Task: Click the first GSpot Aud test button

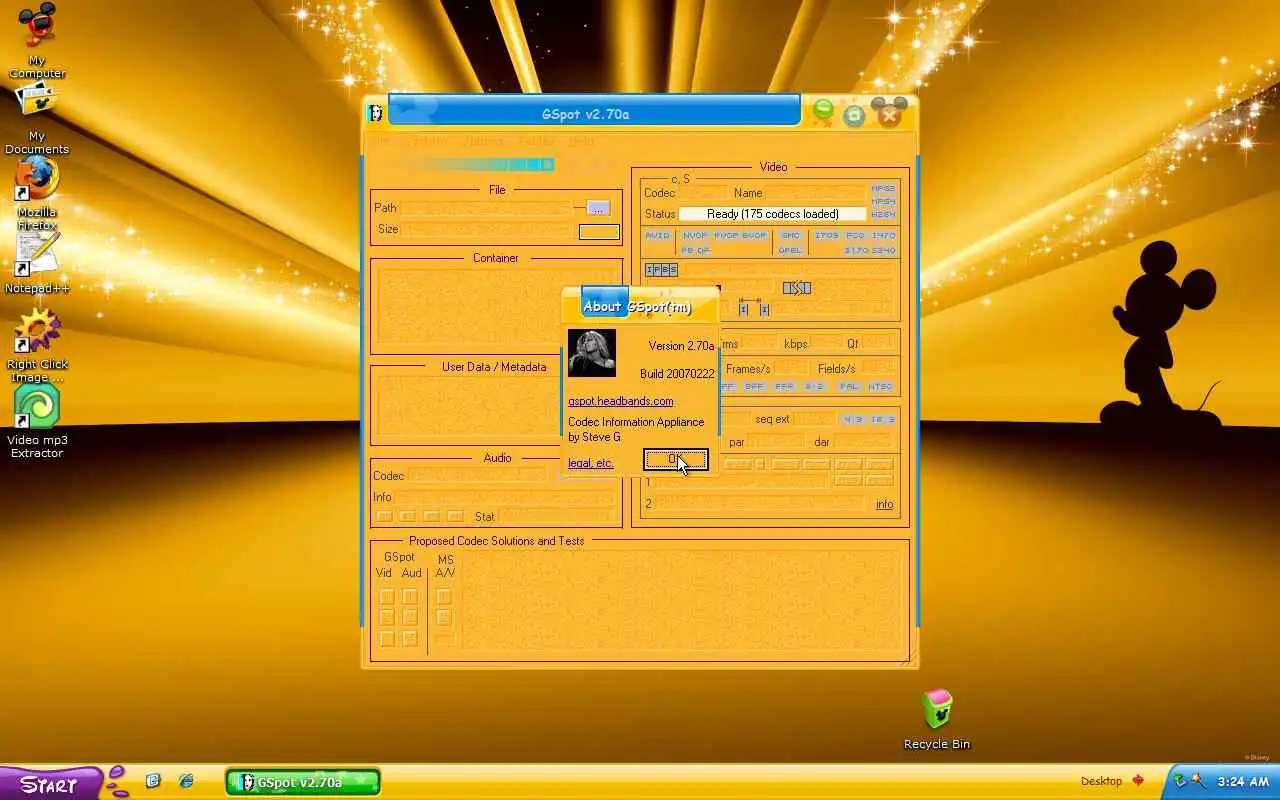Action: point(410,597)
